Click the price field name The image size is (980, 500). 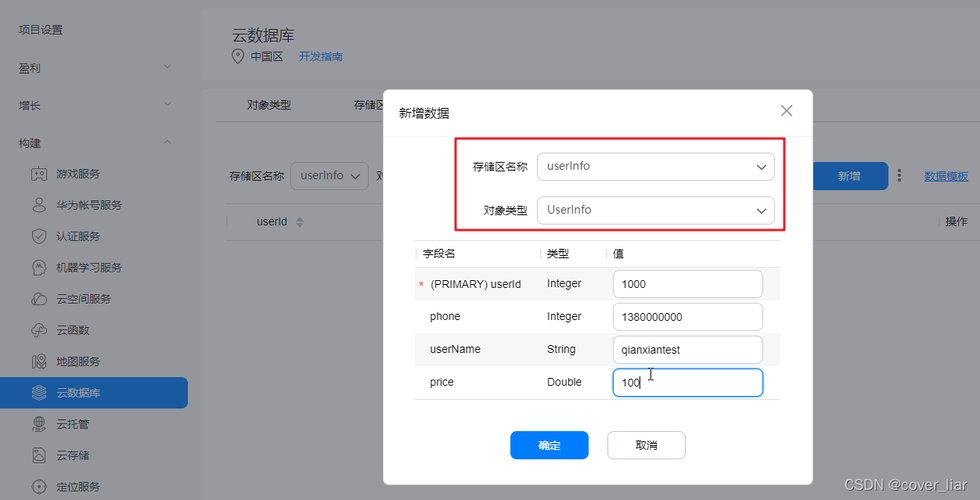[442, 382]
